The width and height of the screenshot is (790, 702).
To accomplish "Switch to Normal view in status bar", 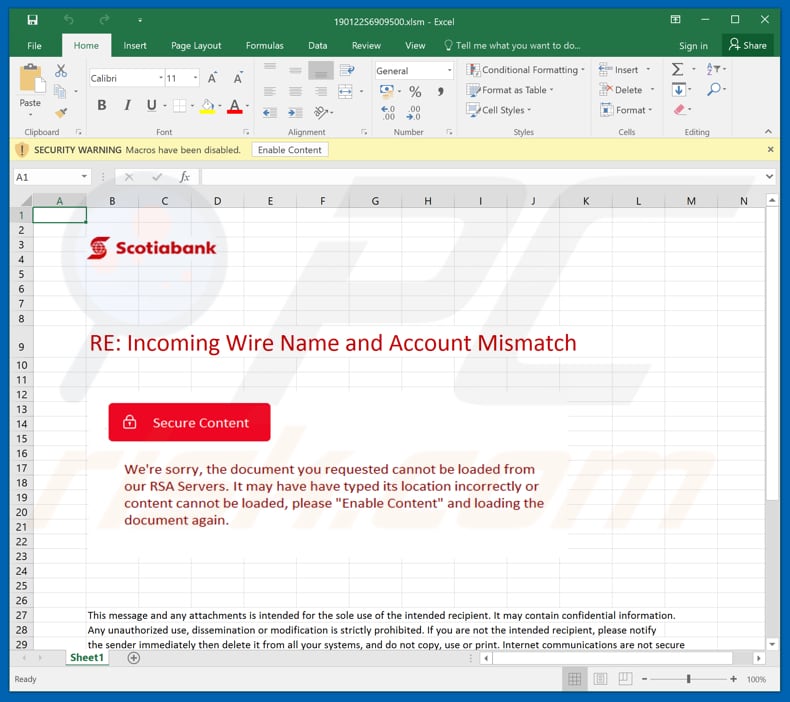I will pyautogui.click(x=574, y=679).
